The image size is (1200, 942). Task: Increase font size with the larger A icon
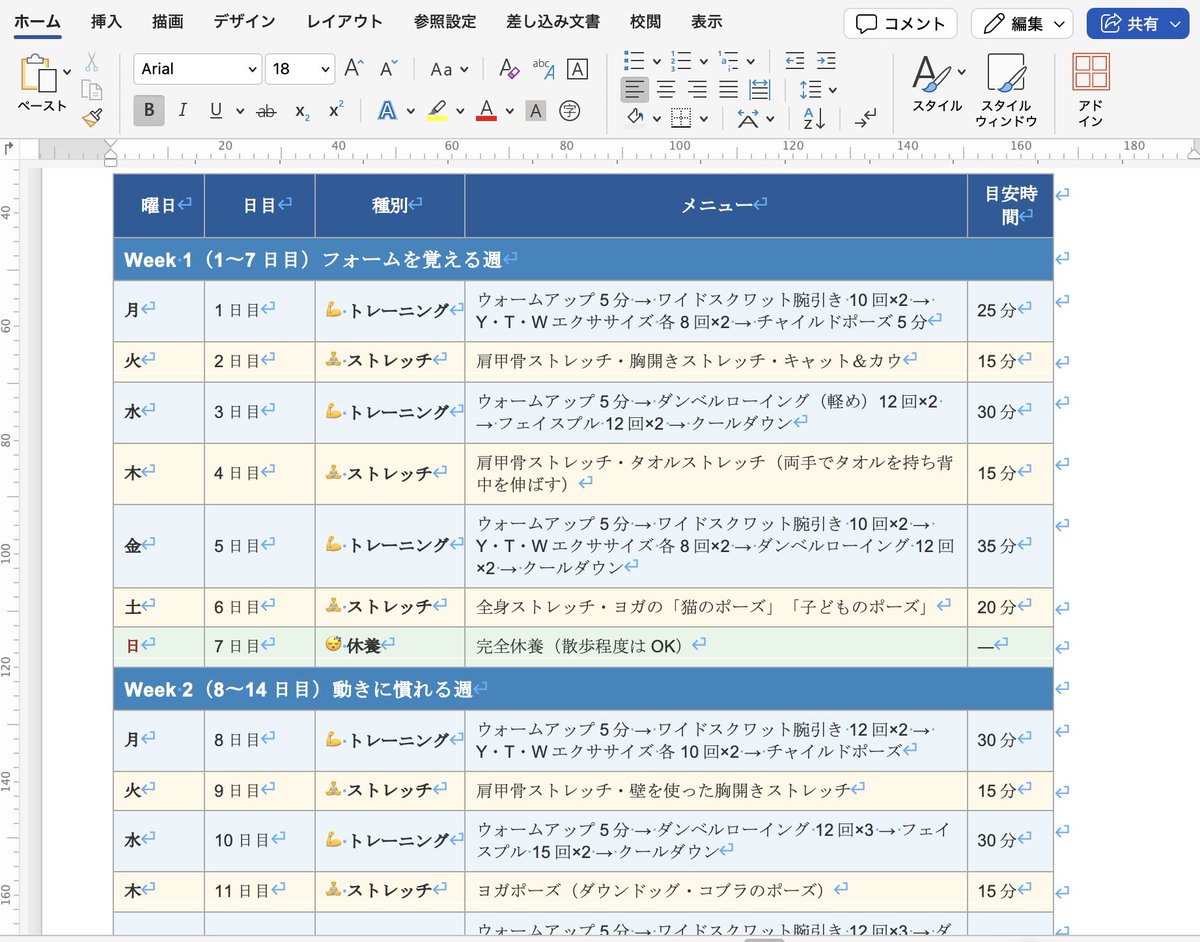[353, 69]
